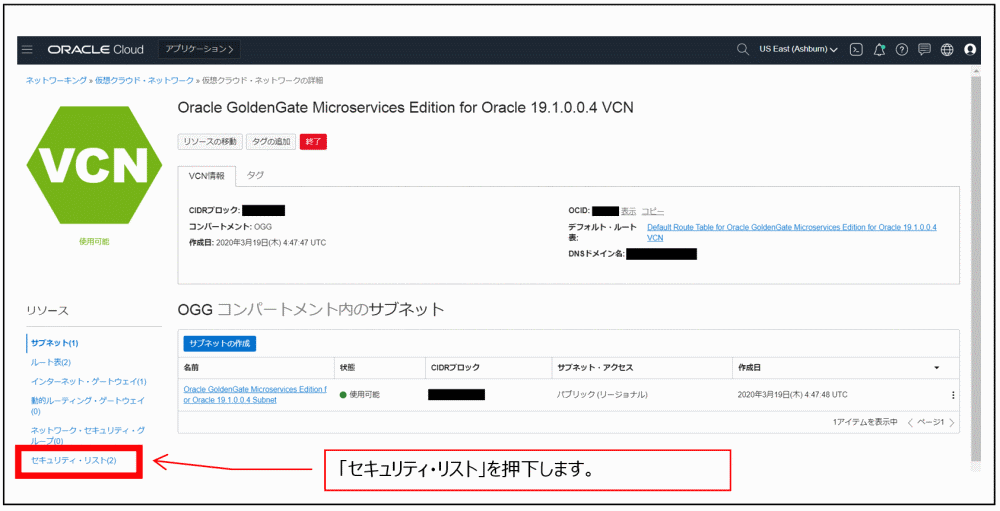Copy the OCID via コピー link

(x=652, y=211)
